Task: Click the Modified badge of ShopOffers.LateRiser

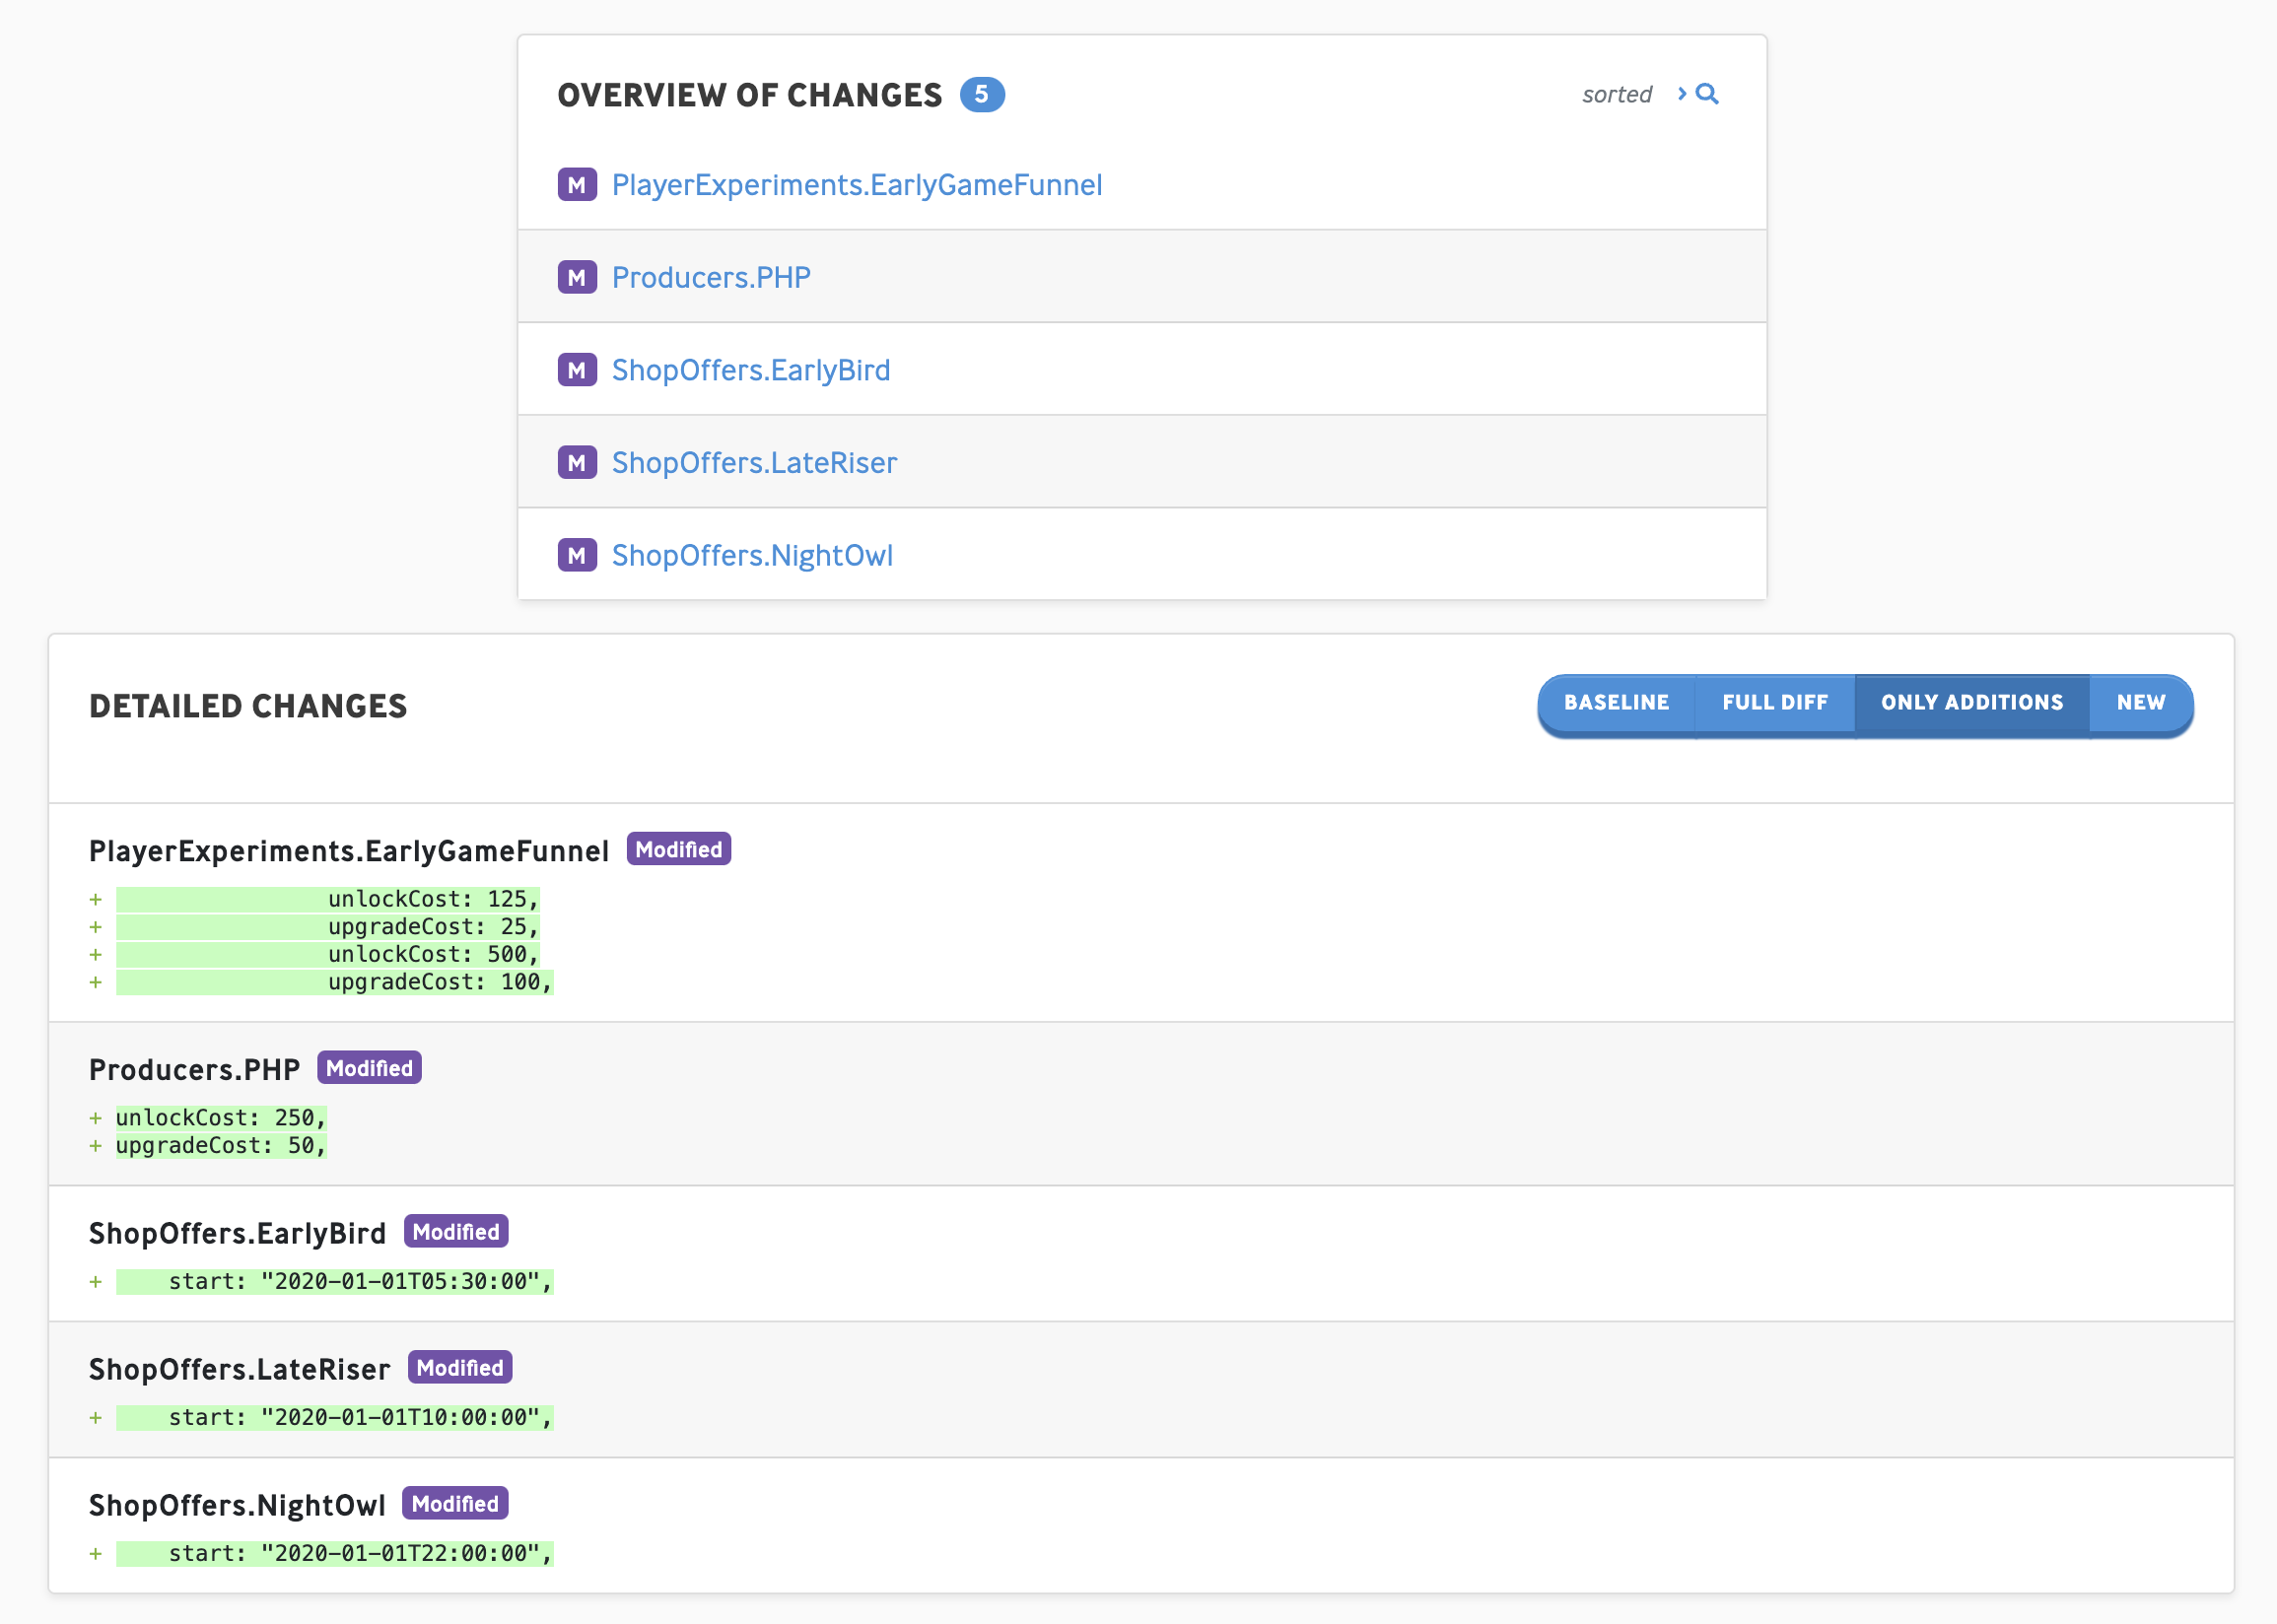Action: coord(460,1368)
